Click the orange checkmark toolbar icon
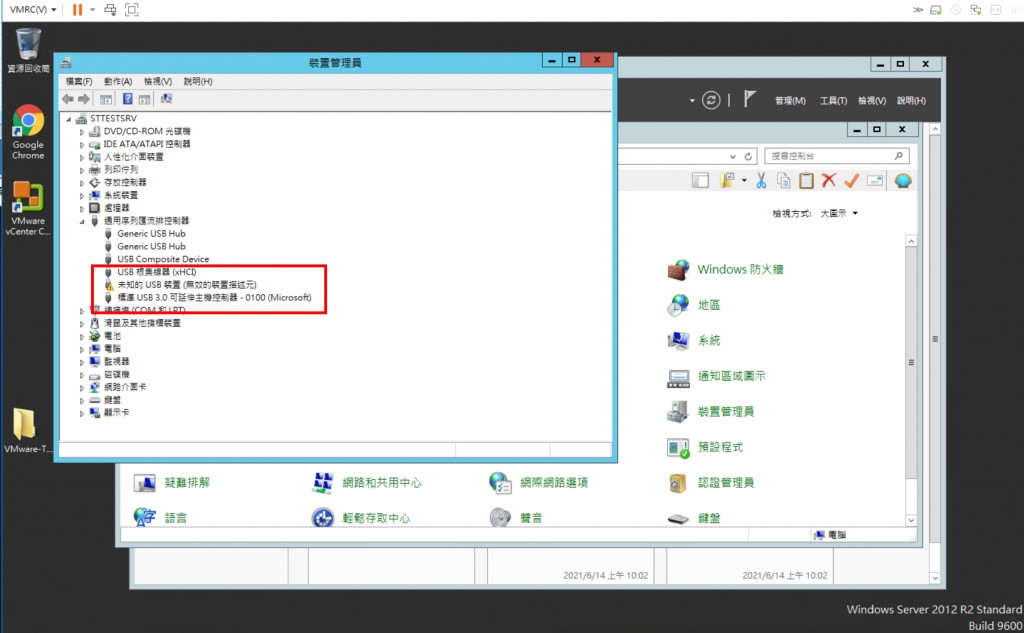The width and height of the screenshot is (1024, 633). click(x=851, y=181)
